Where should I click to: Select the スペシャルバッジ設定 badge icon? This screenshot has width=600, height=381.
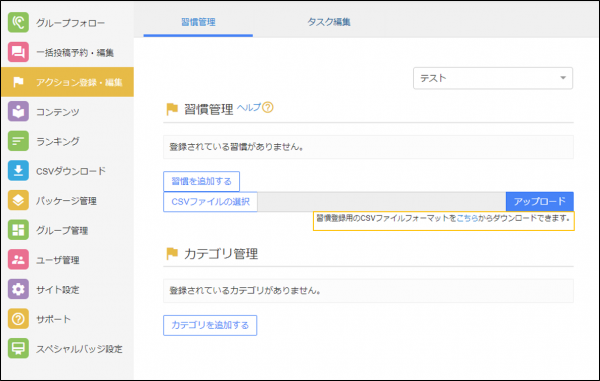click(18, 348)
